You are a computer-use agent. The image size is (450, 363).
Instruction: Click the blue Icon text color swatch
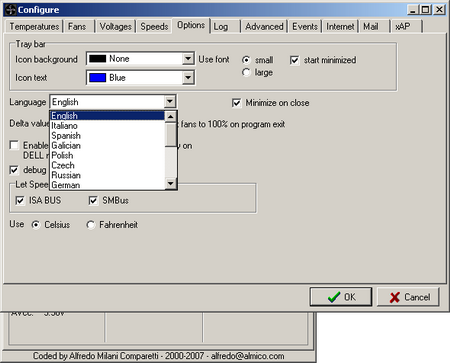click(98, 78)
